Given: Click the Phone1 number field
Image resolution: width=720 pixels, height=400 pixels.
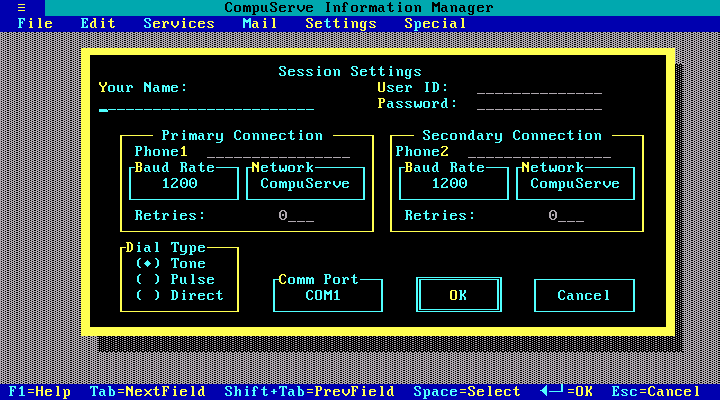Looking at the screenshot, I should tap(278, 152).
